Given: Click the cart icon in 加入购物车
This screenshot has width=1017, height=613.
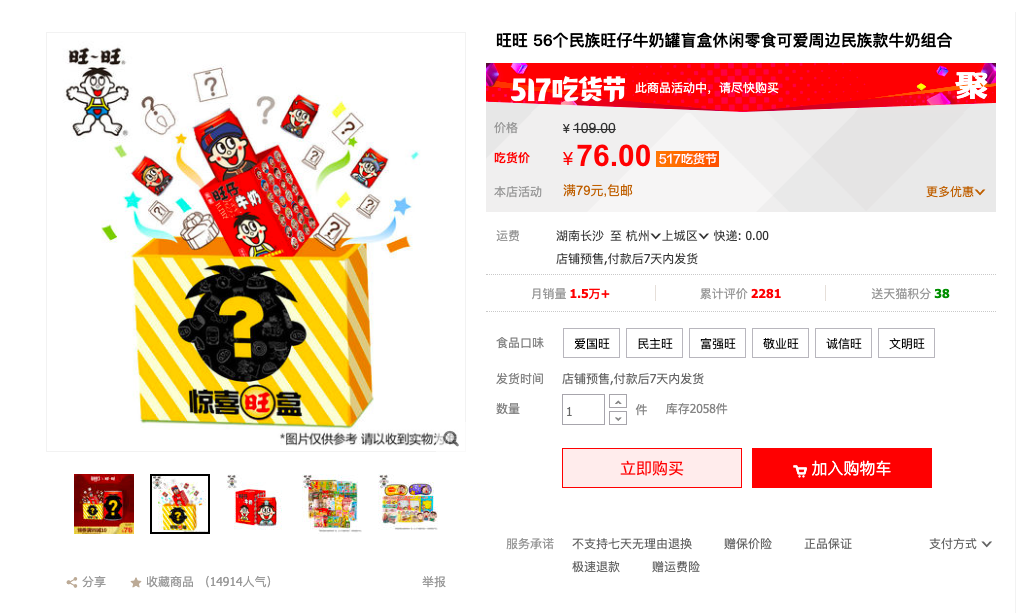Looking at the screenshot, I should tap(800, 470).
